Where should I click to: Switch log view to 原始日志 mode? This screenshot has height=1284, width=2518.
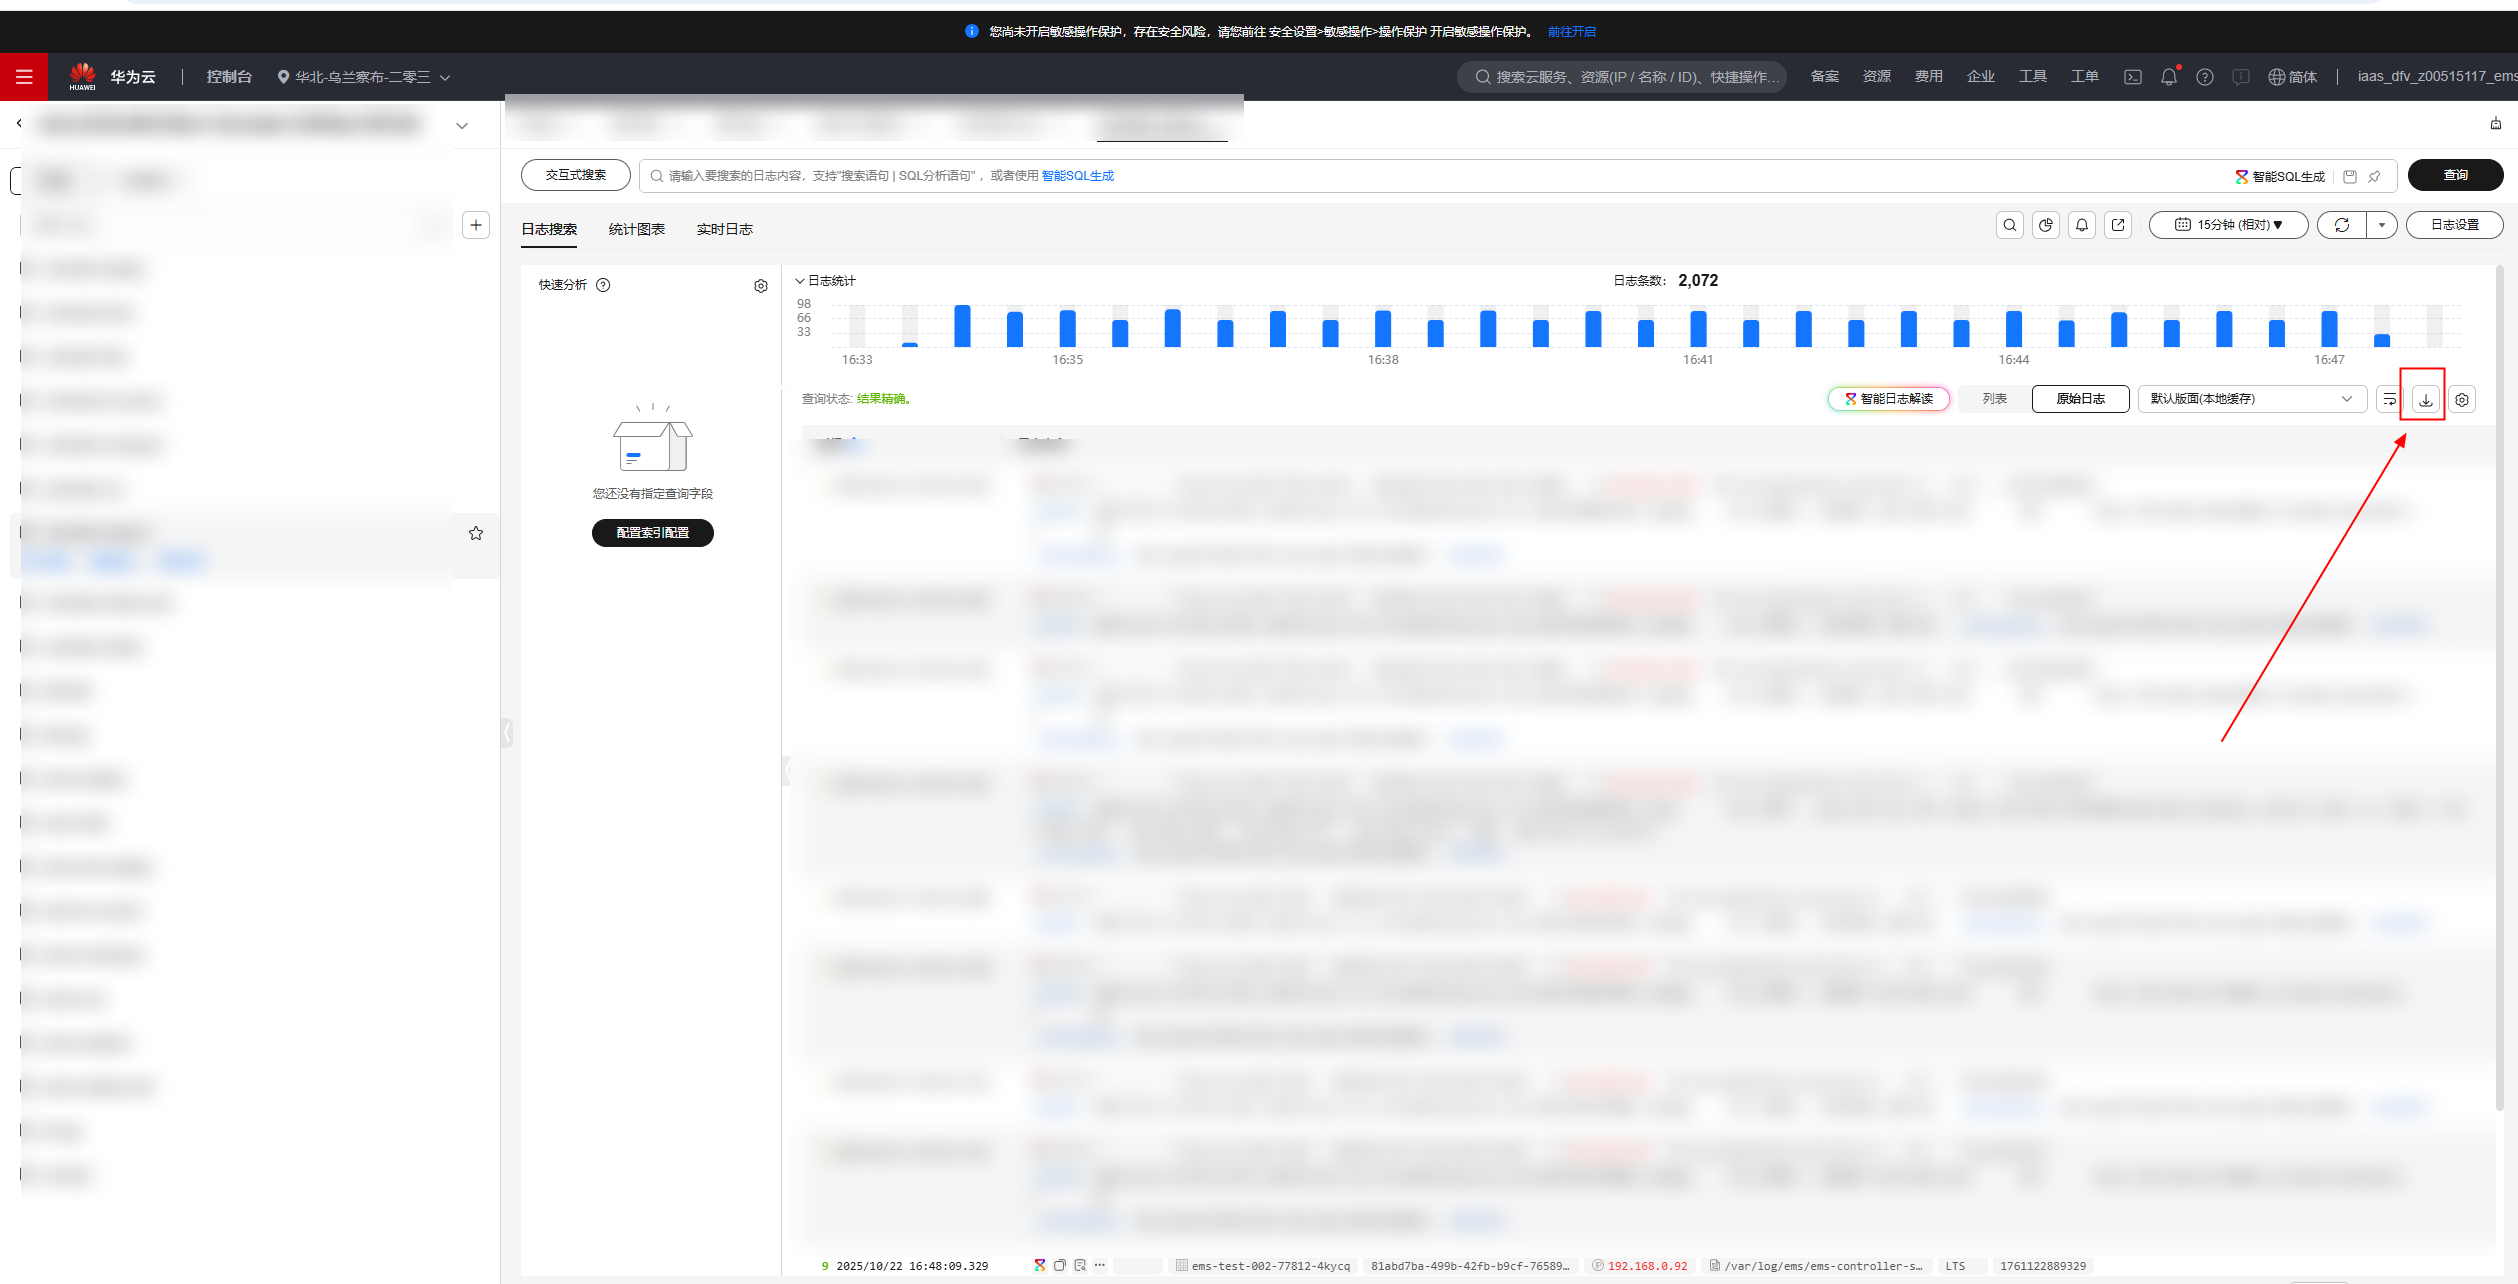click(2080, 399)
